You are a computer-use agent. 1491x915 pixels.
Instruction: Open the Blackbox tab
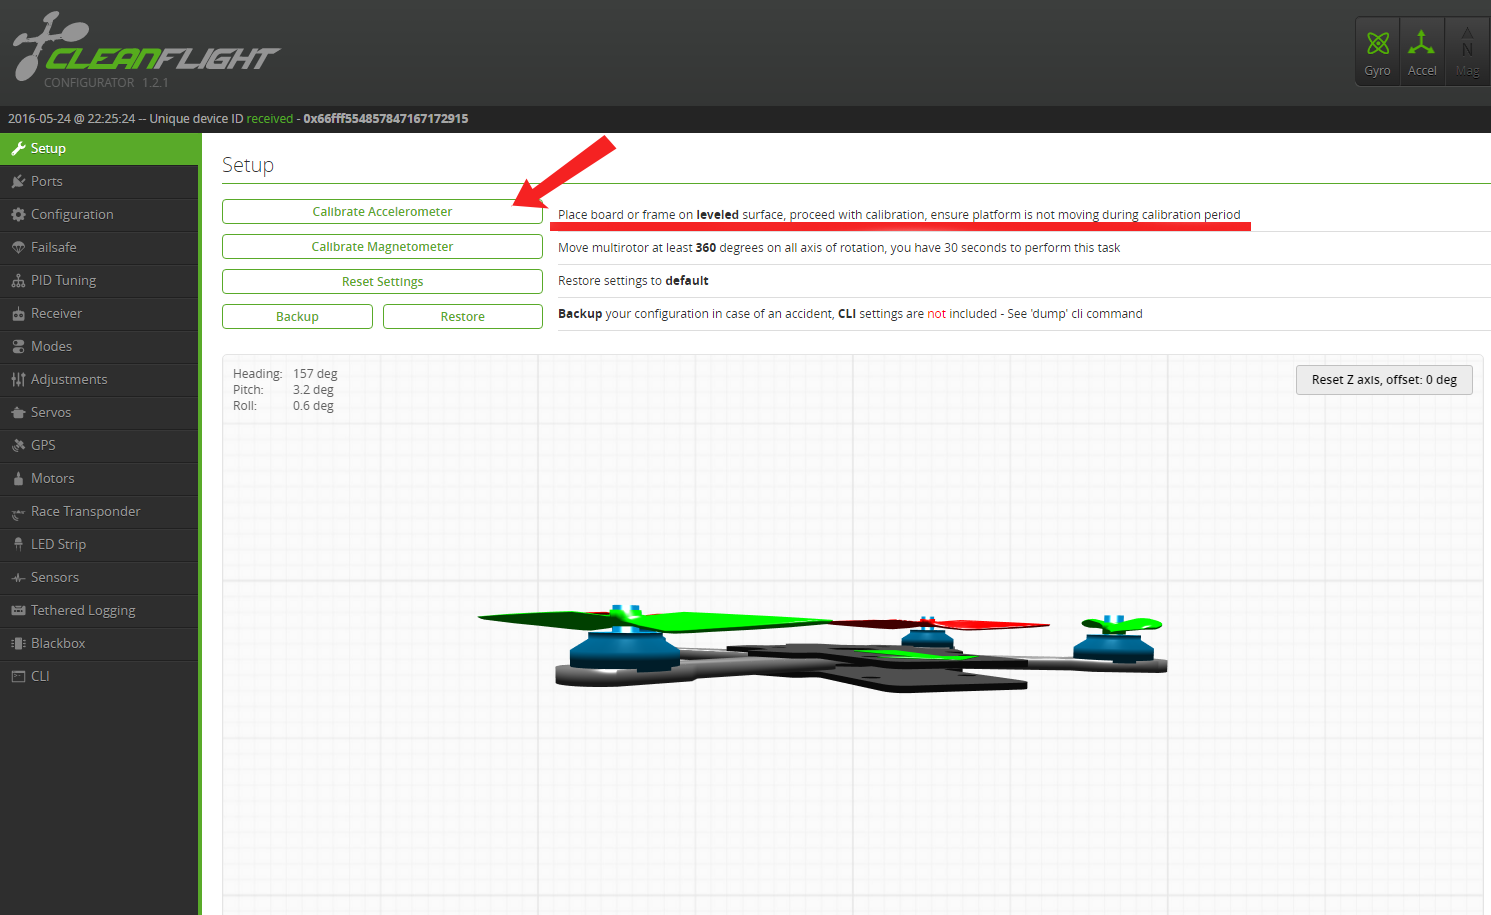pos(99,643)
